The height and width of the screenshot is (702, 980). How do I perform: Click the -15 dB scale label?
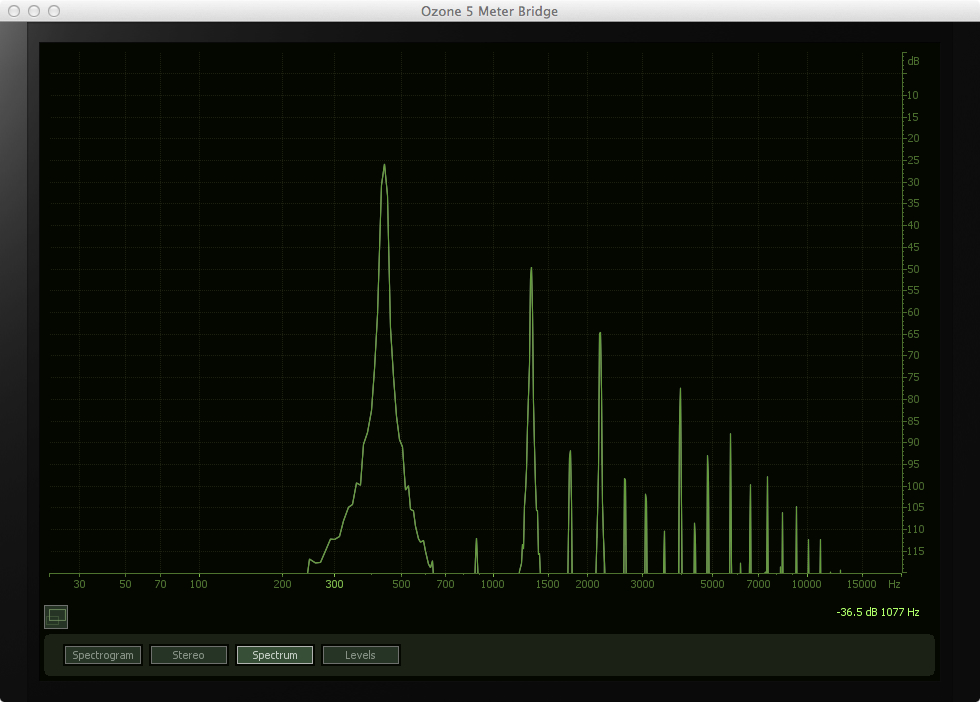(x=912, y=118)
